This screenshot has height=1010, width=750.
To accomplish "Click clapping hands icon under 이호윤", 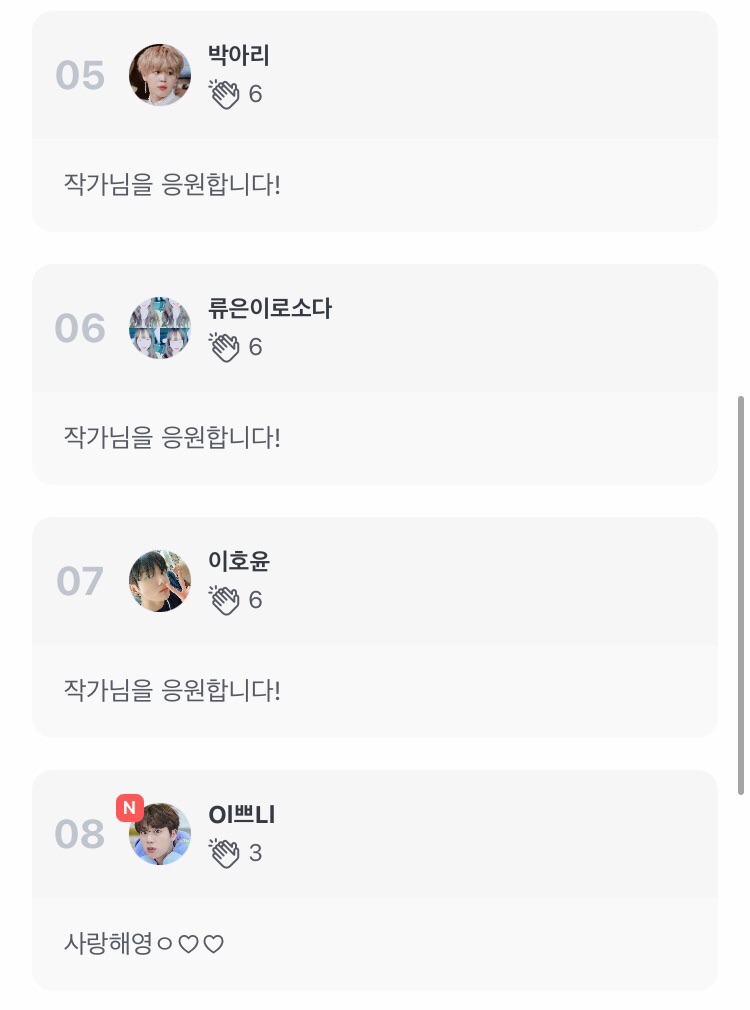I will 225,600.
